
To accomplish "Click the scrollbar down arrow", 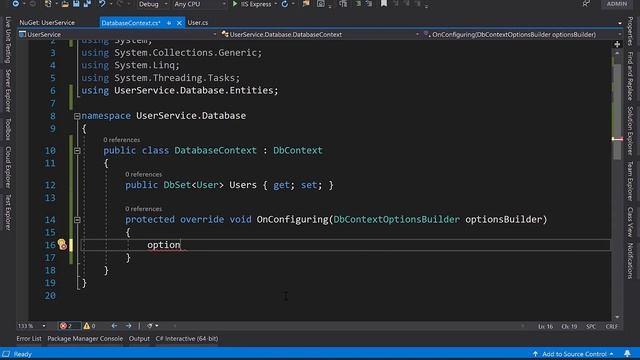I will (x=617, y=317).
